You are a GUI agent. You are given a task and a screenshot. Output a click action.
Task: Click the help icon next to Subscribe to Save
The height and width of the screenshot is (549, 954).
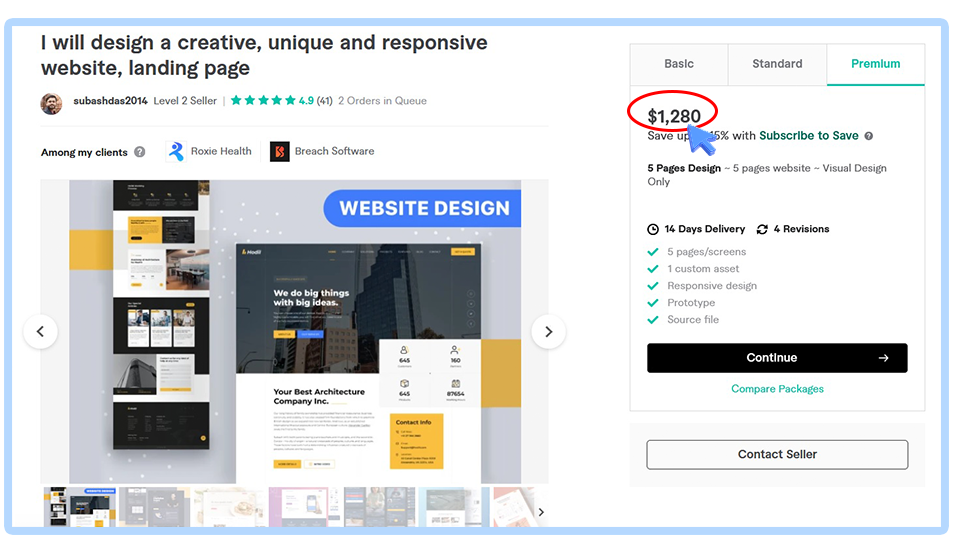coord(869,136)
